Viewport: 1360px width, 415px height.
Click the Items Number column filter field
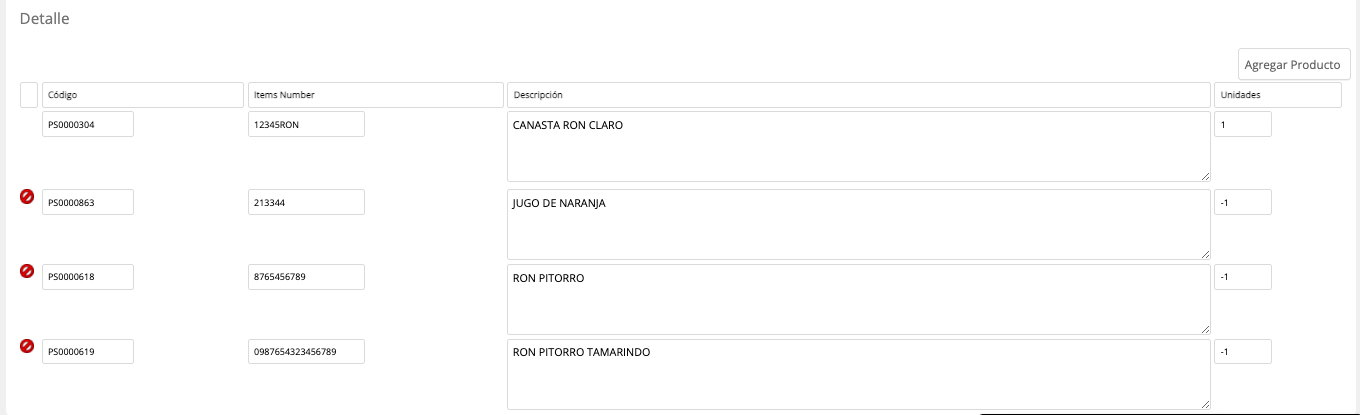(375, 95)
